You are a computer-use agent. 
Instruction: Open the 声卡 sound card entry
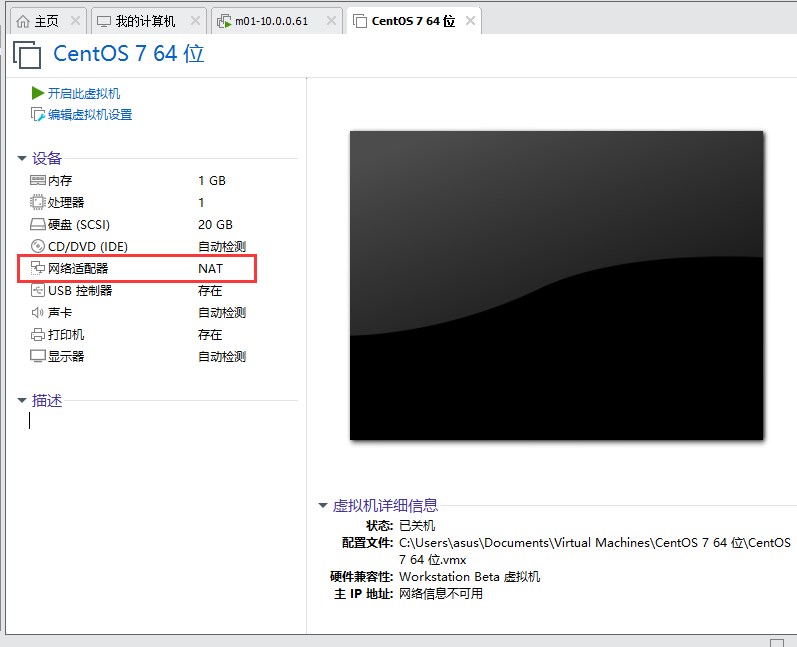pos(60,313)
